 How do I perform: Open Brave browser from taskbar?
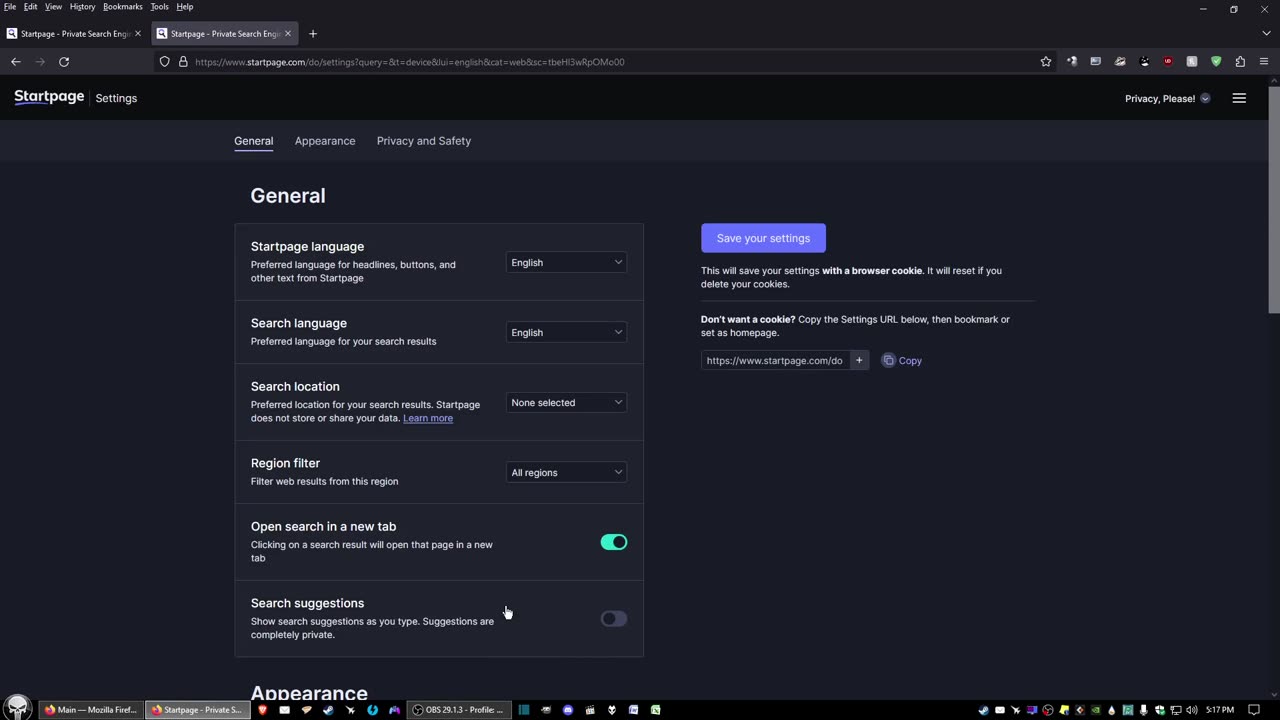263,710
